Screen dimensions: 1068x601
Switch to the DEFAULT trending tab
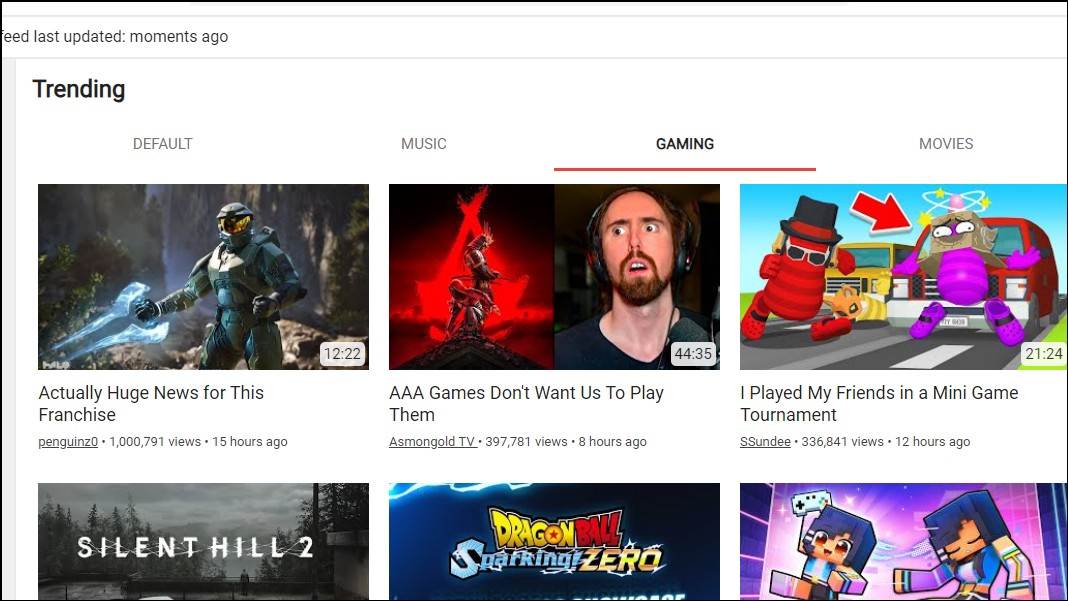pyautogui.click(x=162, y=144)
